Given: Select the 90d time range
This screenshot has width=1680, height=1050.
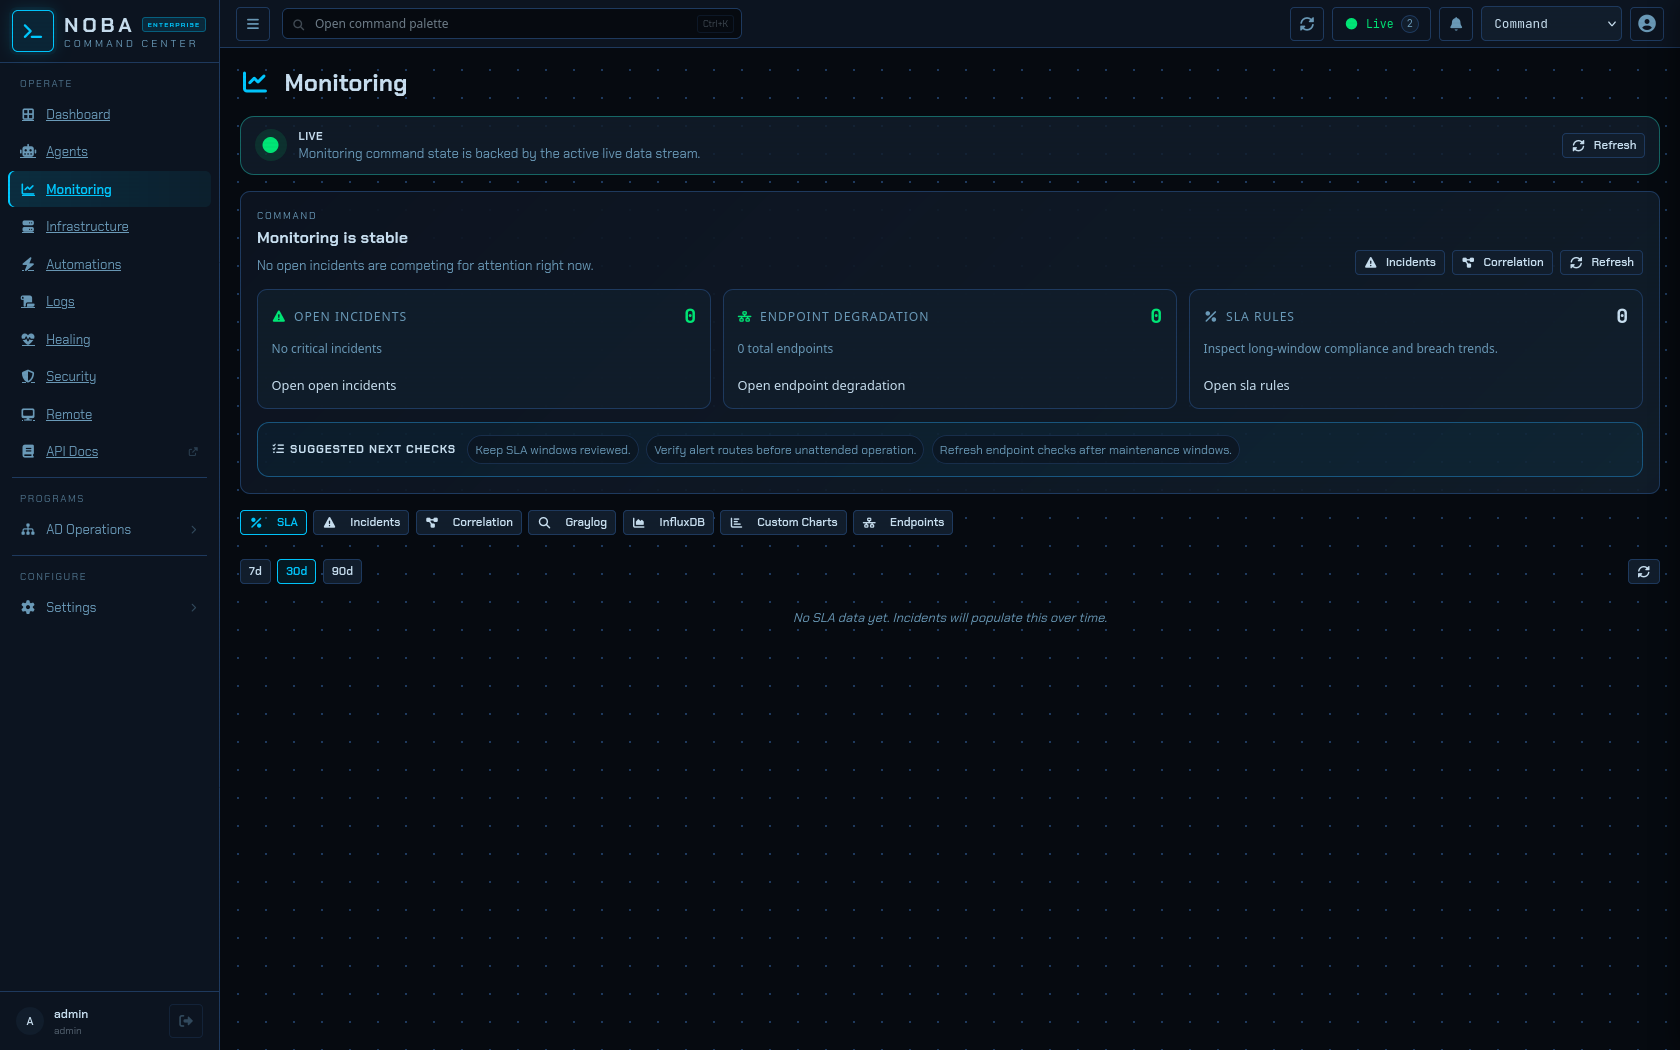Looking at the screenshot, I should 342,572.
